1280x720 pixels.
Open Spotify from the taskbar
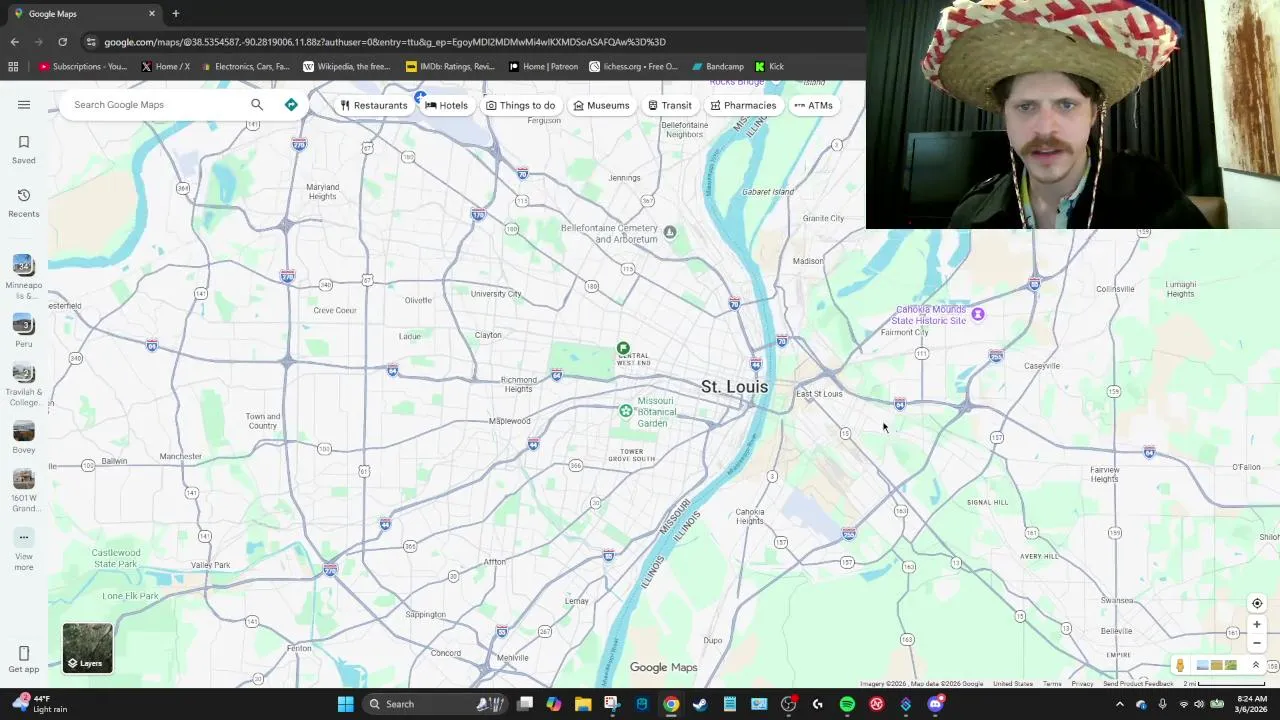(x=847, y=704)
